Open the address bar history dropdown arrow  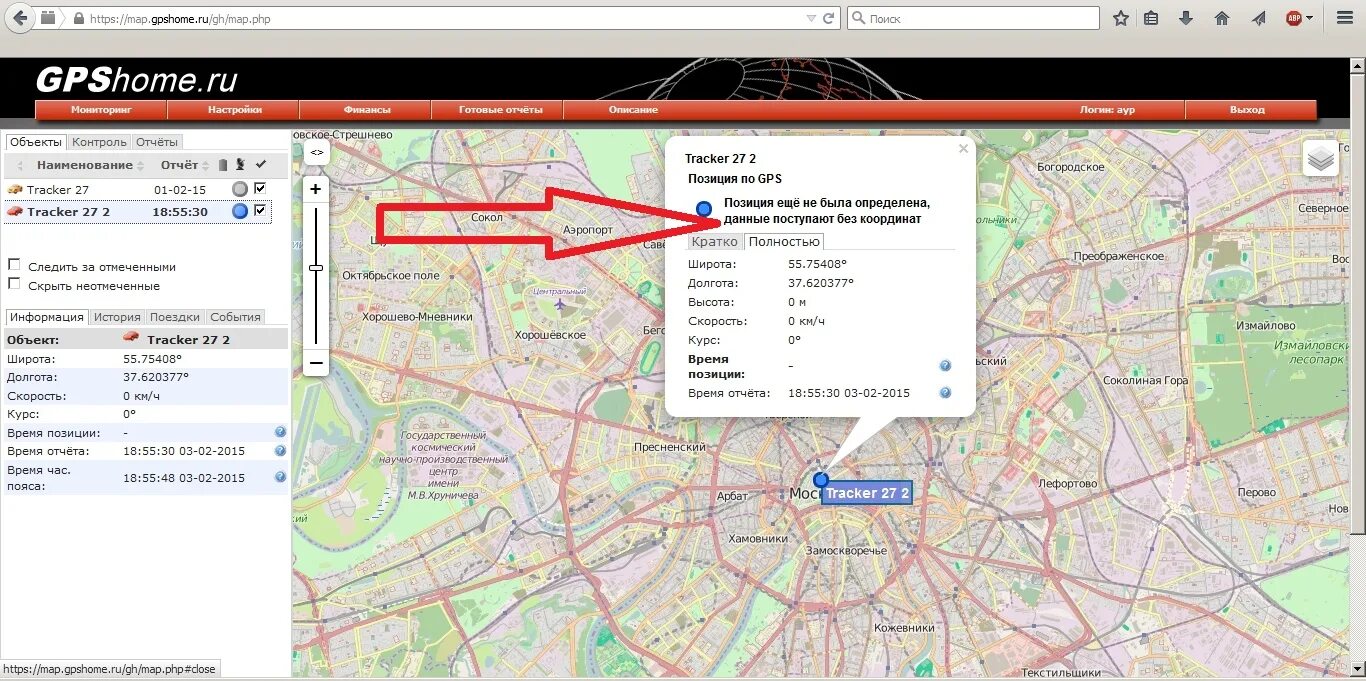point(811,19)
